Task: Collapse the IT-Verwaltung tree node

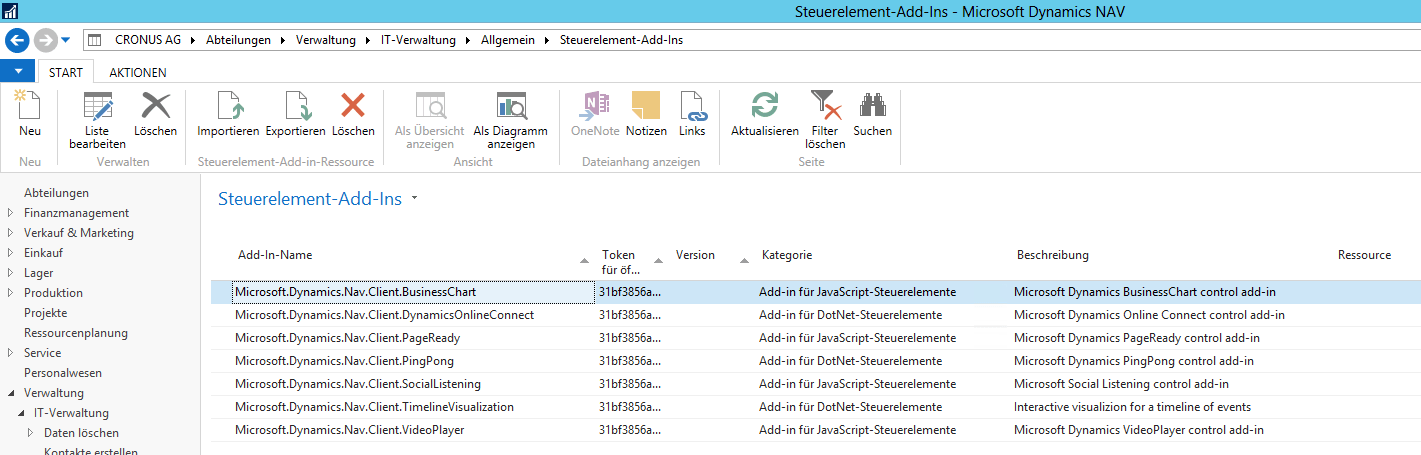Action: click(x=21, y=413)
